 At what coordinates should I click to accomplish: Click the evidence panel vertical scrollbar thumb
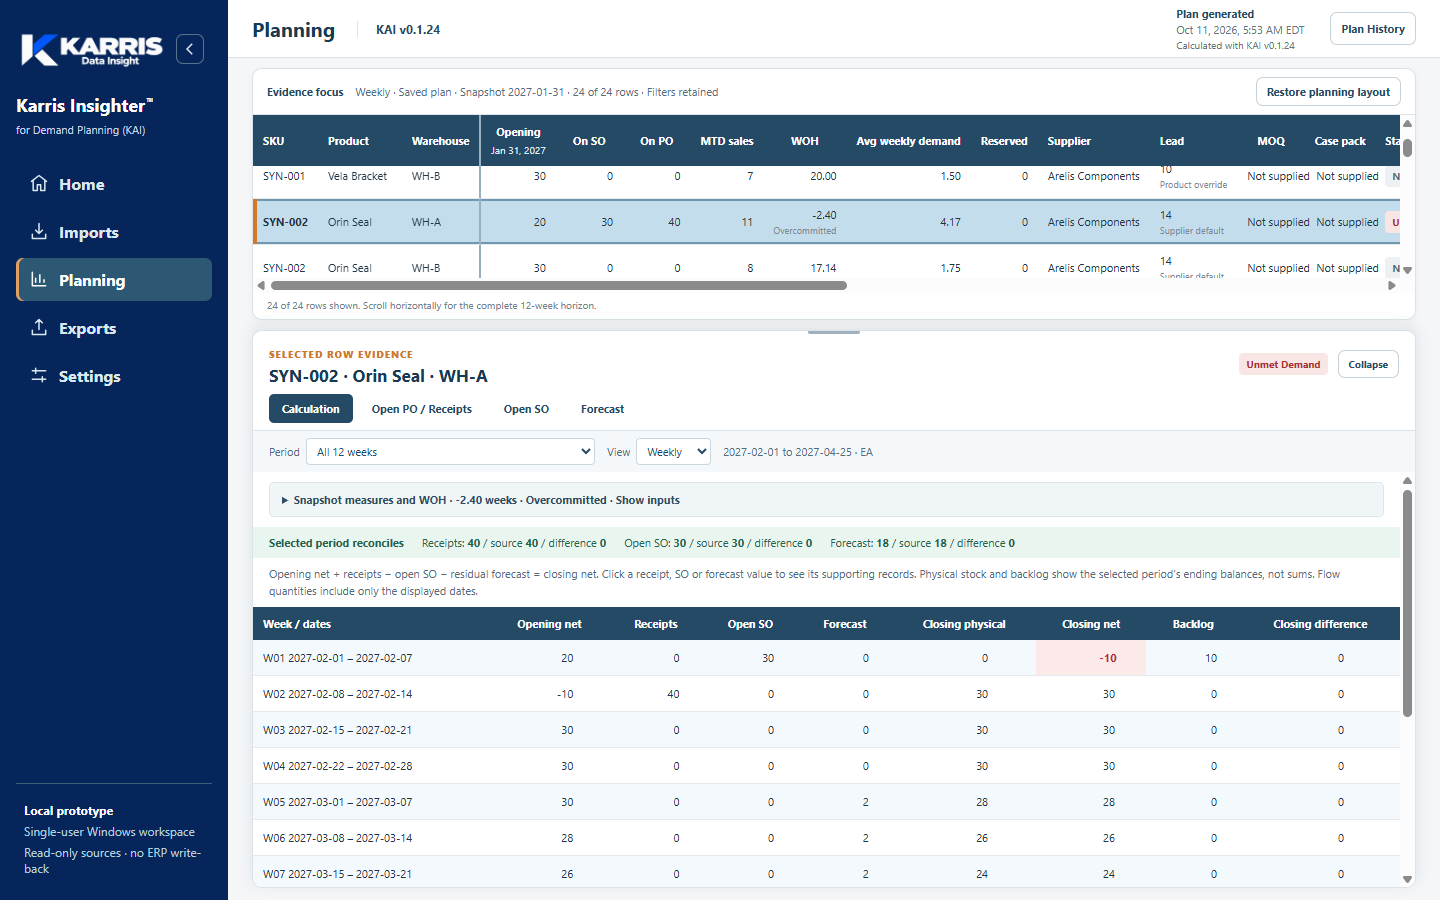pos(1407,603)
